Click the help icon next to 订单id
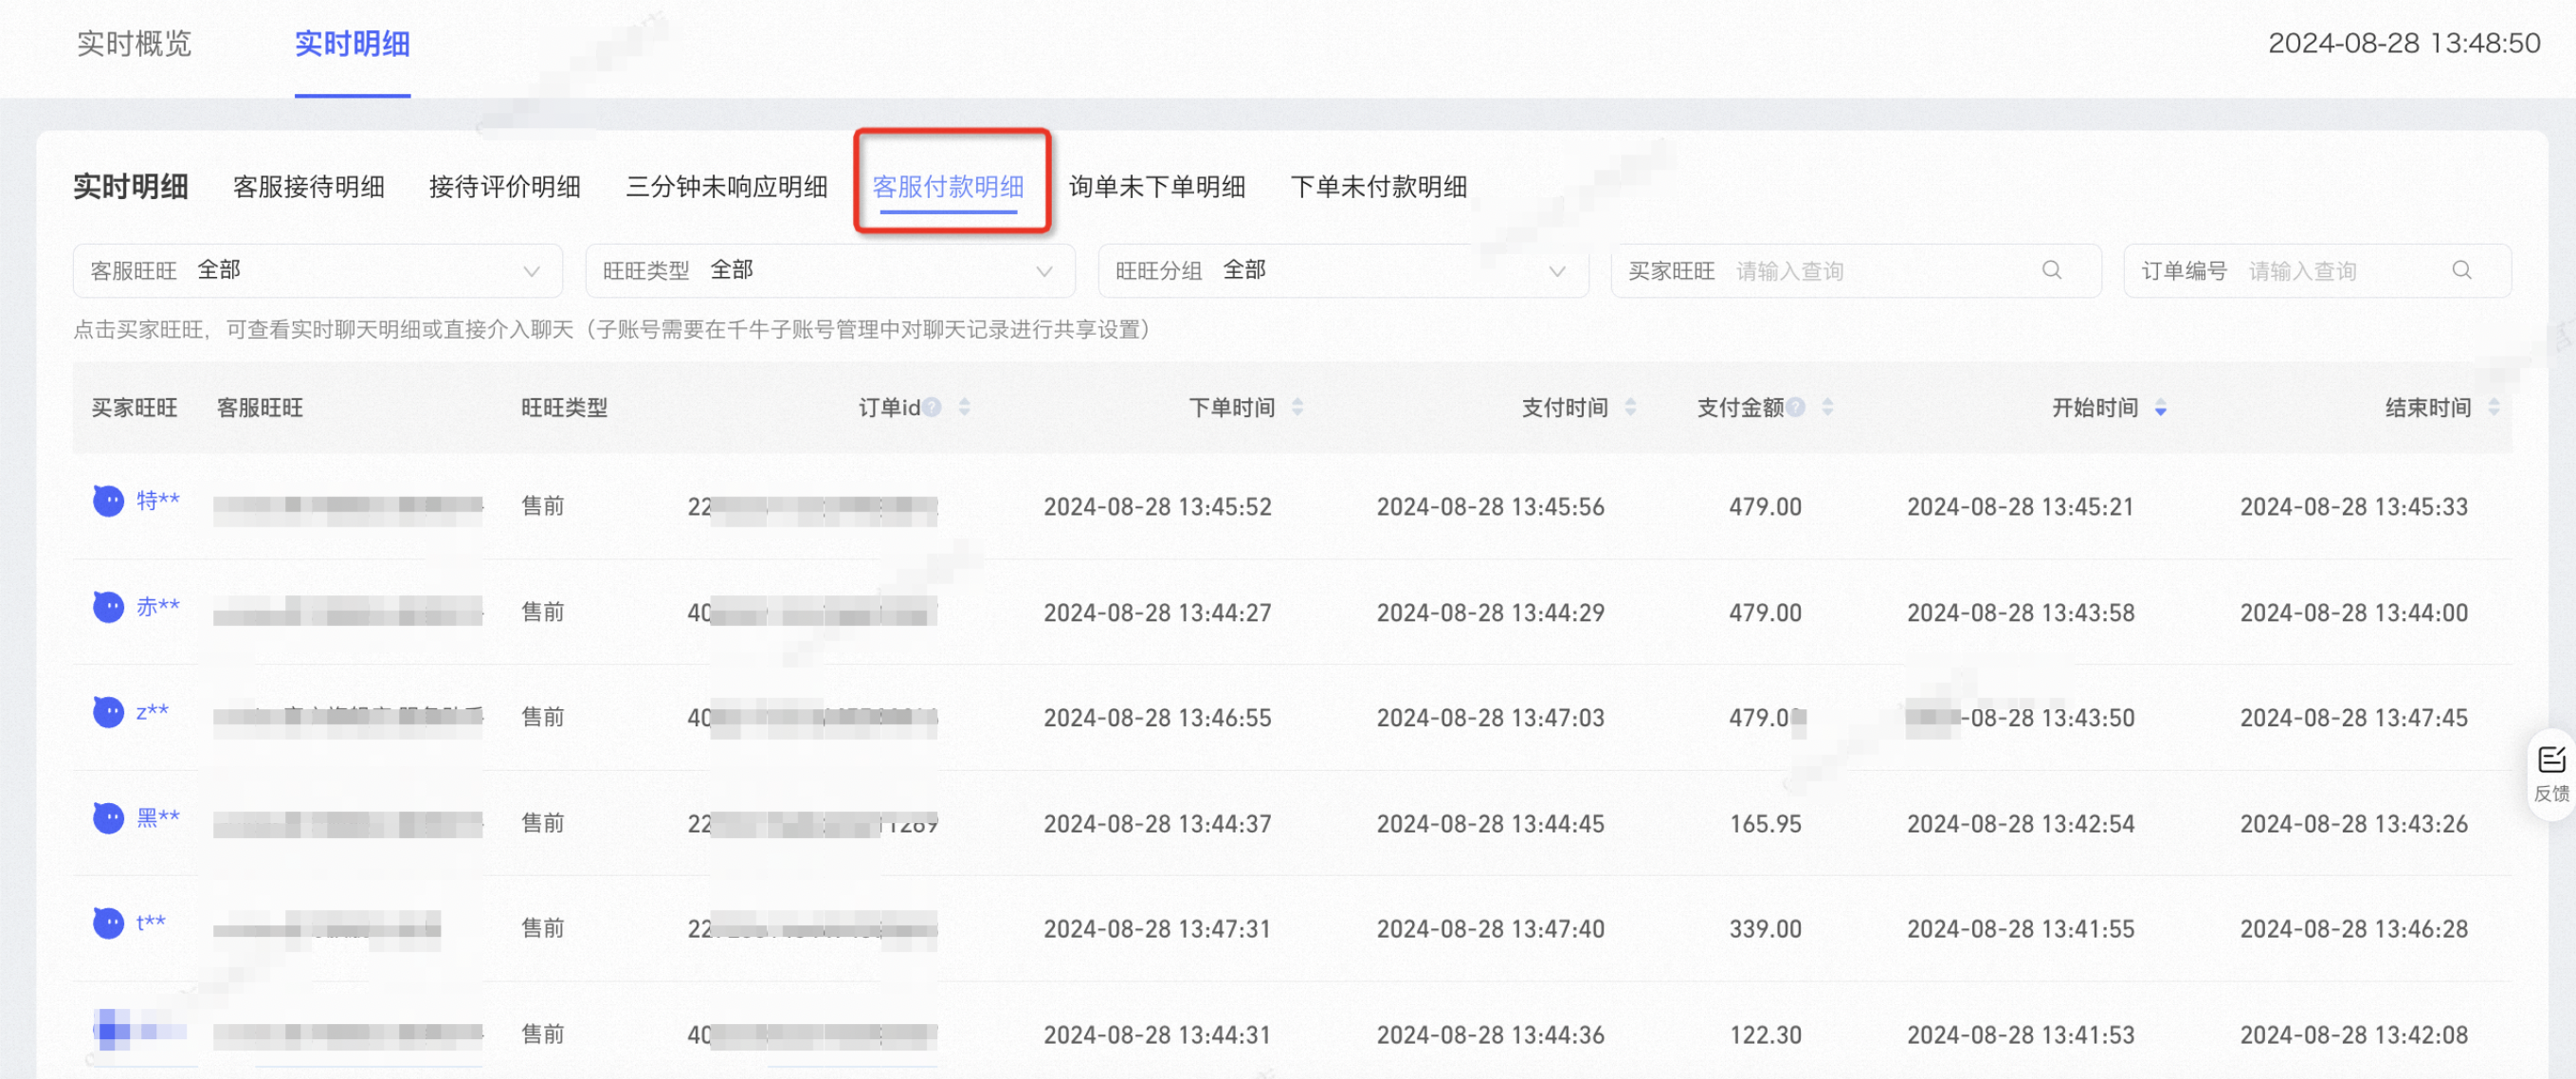The image size is (2576, 1079). [932, 407]
